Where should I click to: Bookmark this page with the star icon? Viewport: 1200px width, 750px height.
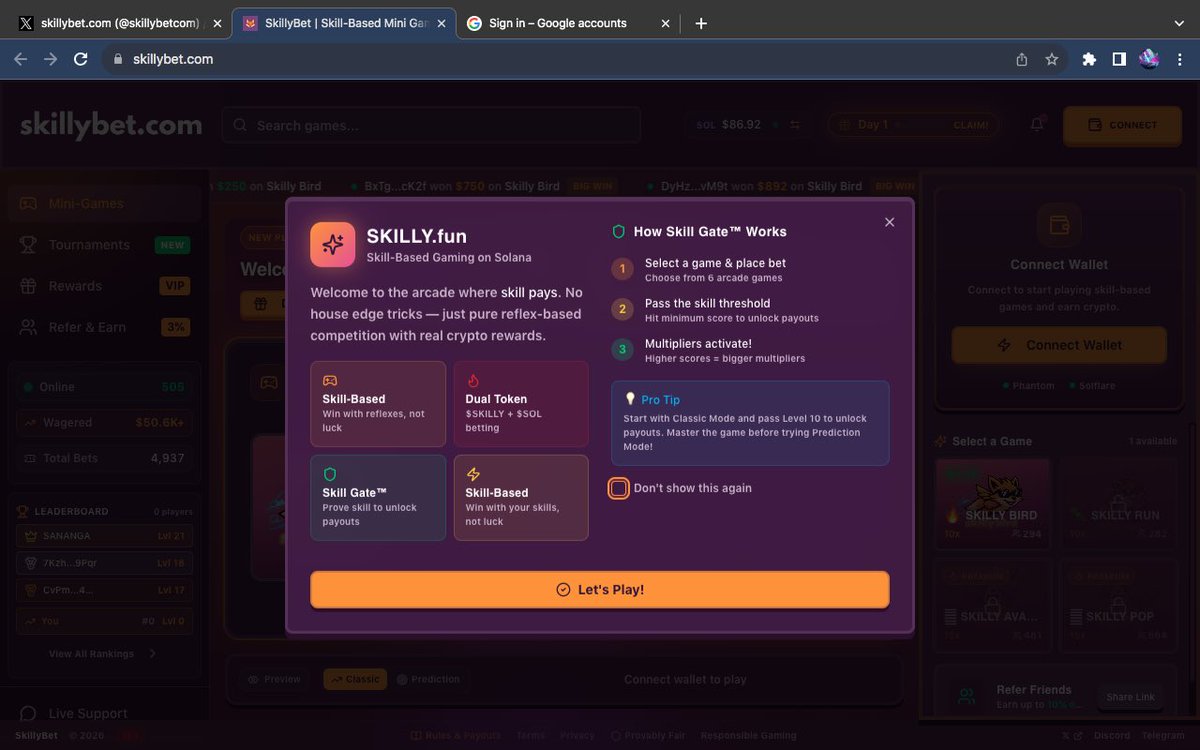pyautogui.click(x=1051, y=59)
